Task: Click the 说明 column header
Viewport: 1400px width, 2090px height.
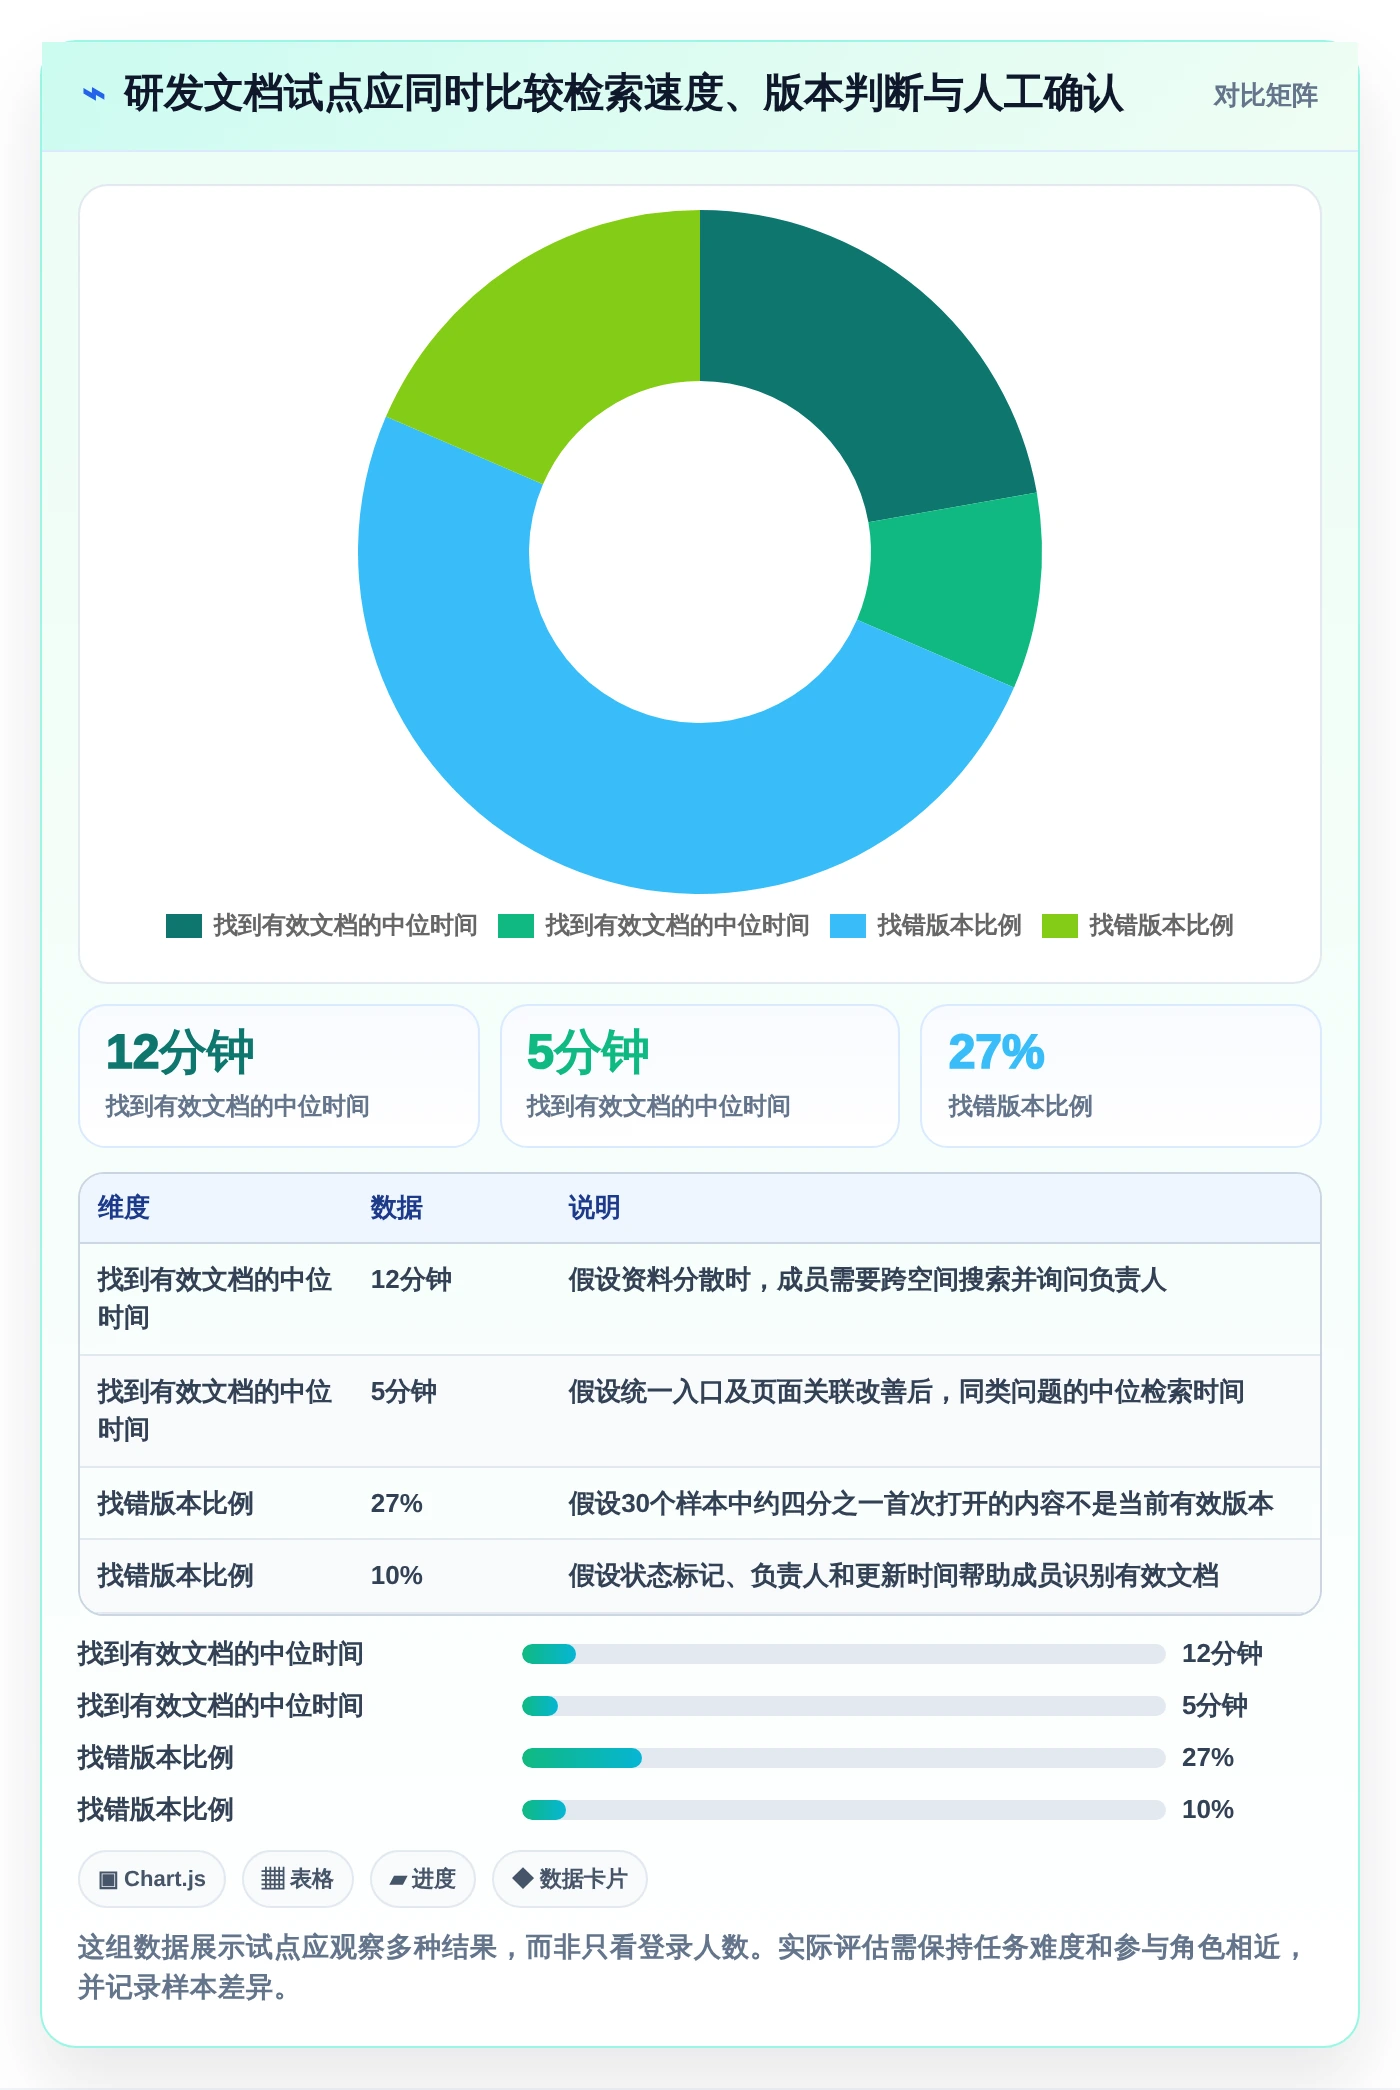Action: point(594,1208)
